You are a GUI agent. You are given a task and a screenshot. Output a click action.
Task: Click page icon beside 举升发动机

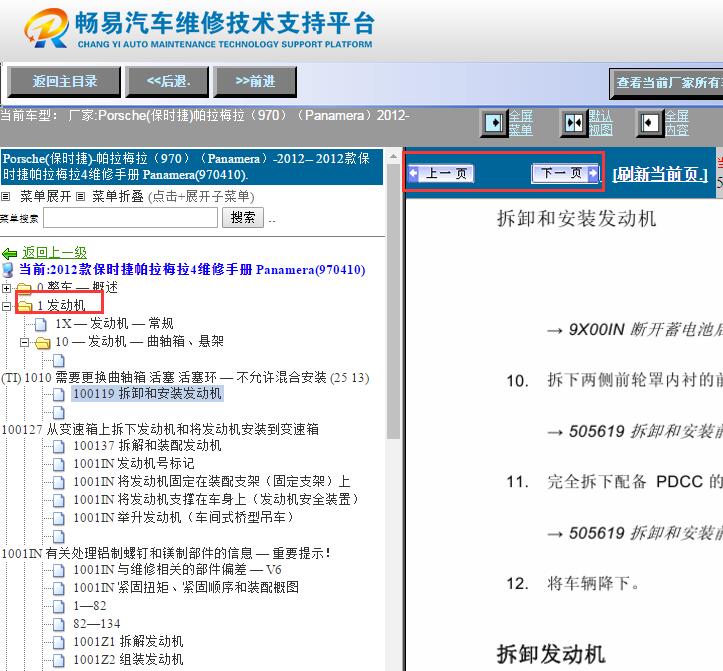click(x=59, y=518)
